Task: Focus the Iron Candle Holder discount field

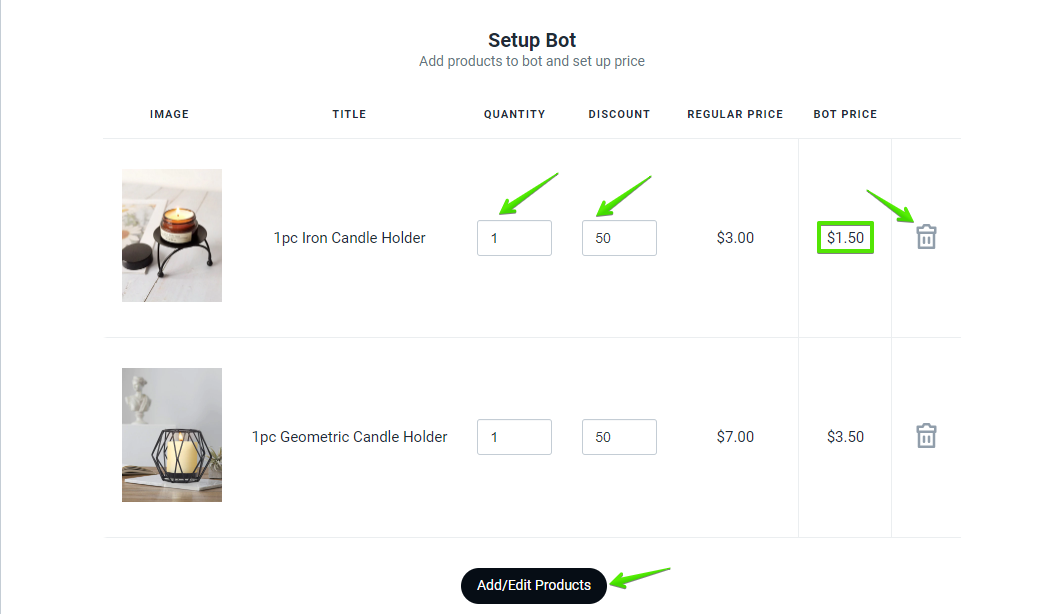Action: click(619, 238)
